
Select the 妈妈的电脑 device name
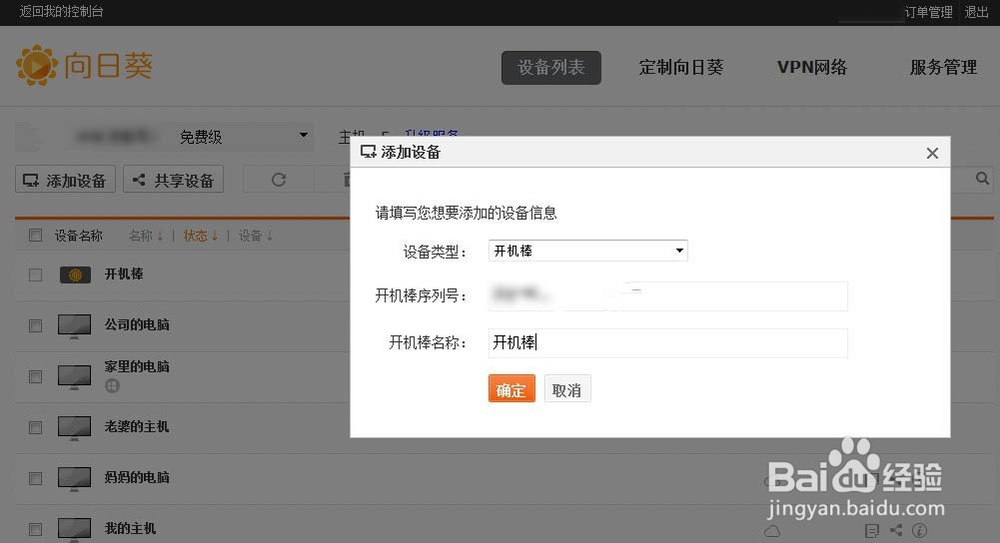pos(137,478)
